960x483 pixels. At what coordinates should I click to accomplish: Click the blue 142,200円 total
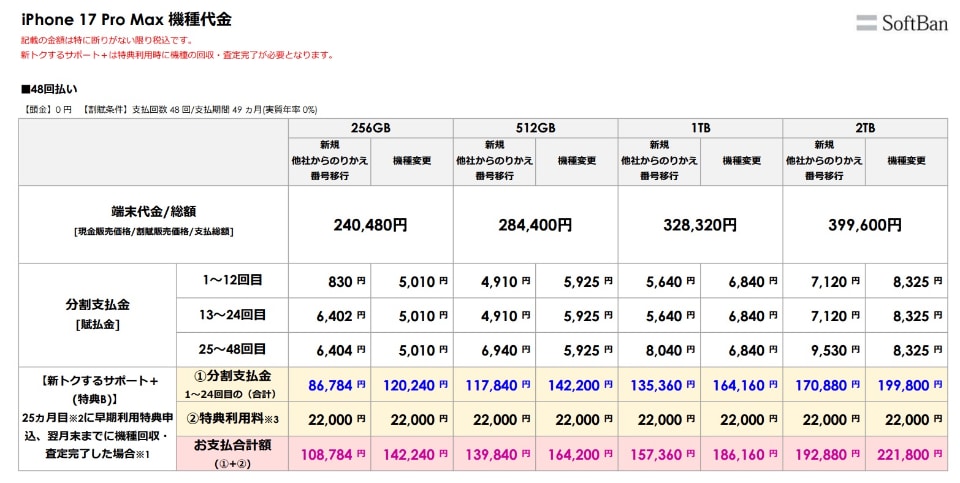pyautogui.click(x=577, y=385)
